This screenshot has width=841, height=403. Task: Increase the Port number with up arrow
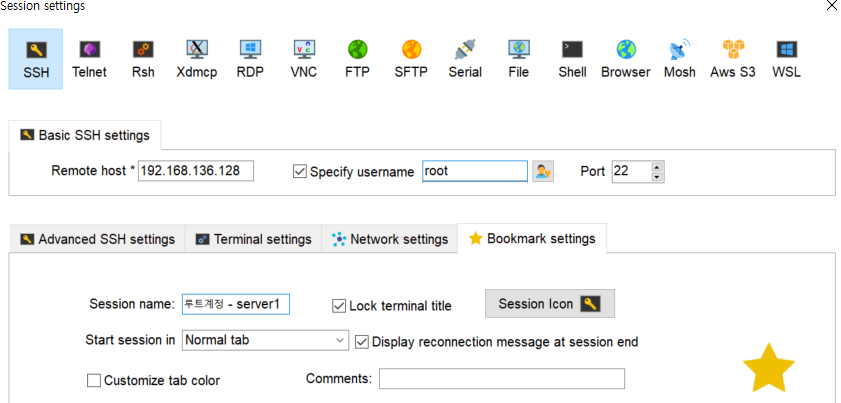(x=657, y=166)
